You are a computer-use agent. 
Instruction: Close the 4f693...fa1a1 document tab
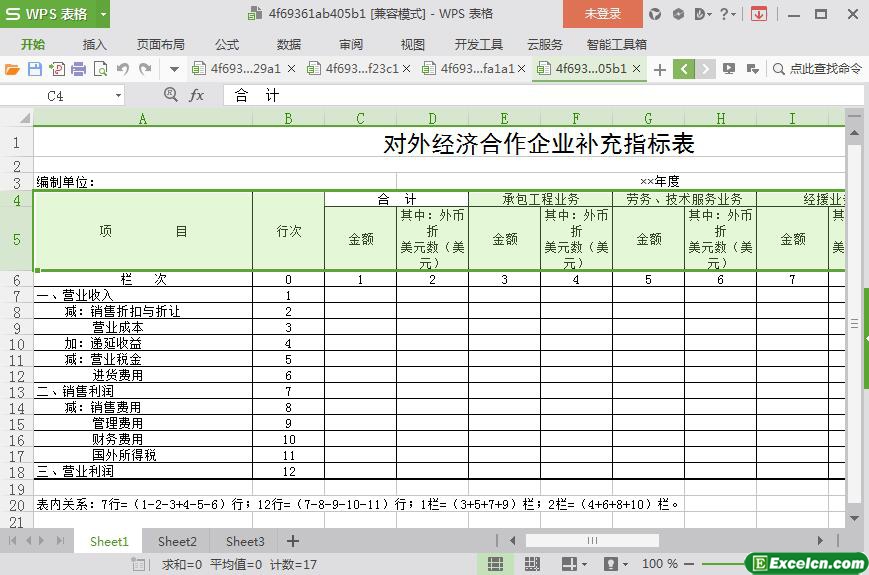point(522,69)
